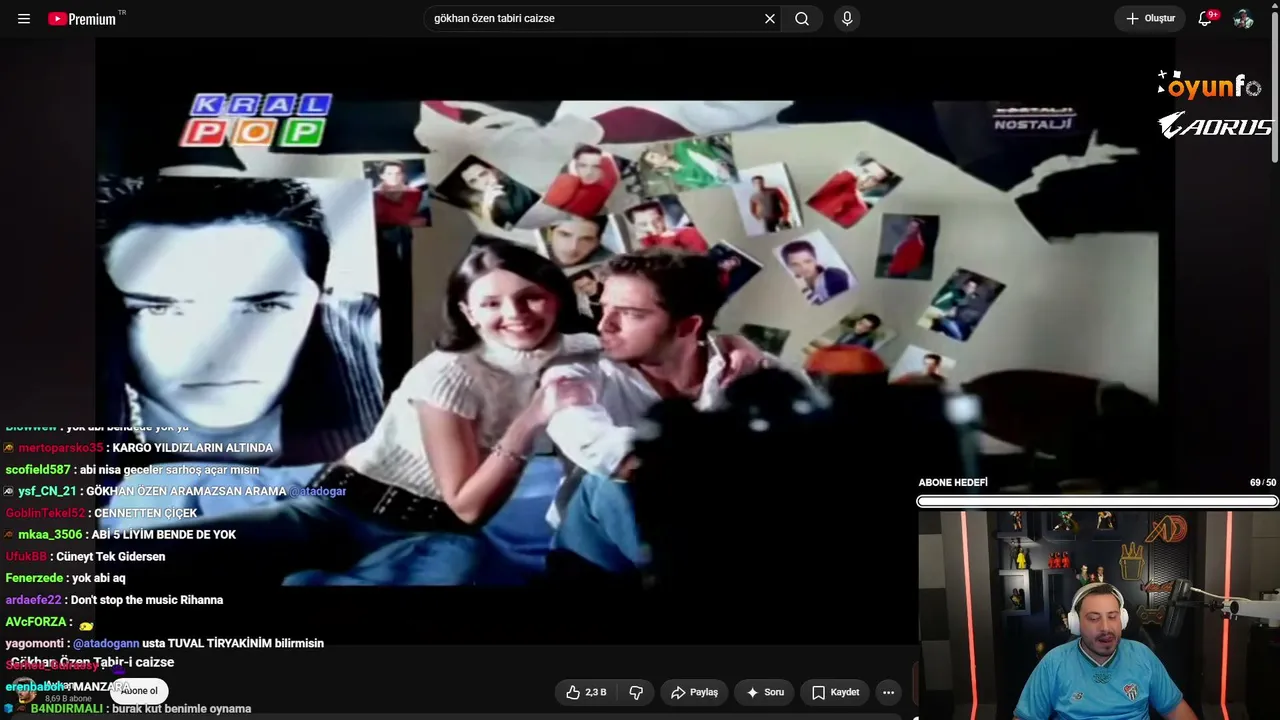The image size is (1280, 720).
Task: Click the video title Gökhan Özen Tabir-i caizse
Action: [x=92, y=662]
